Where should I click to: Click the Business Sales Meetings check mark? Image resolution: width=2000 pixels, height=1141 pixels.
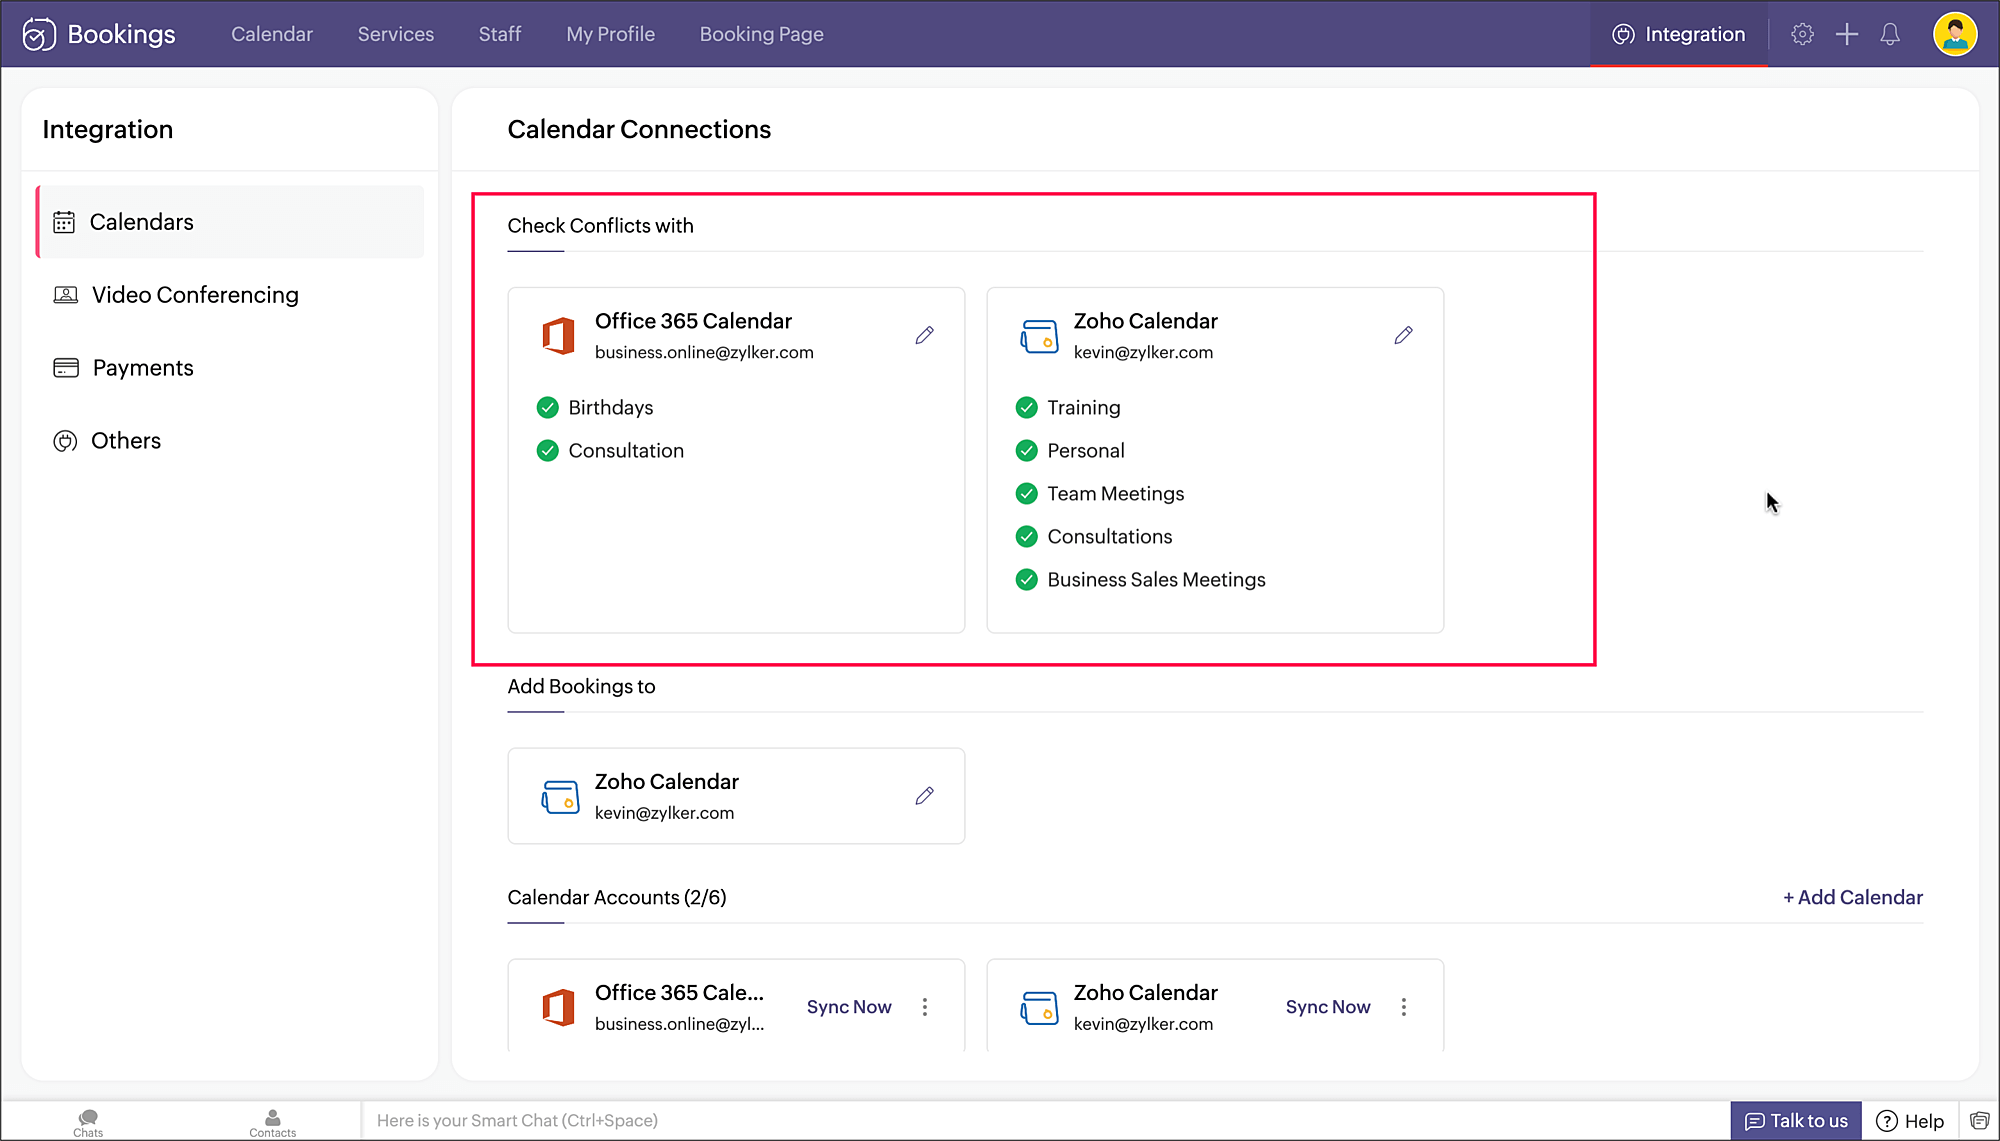click(x=1026, y=579)
